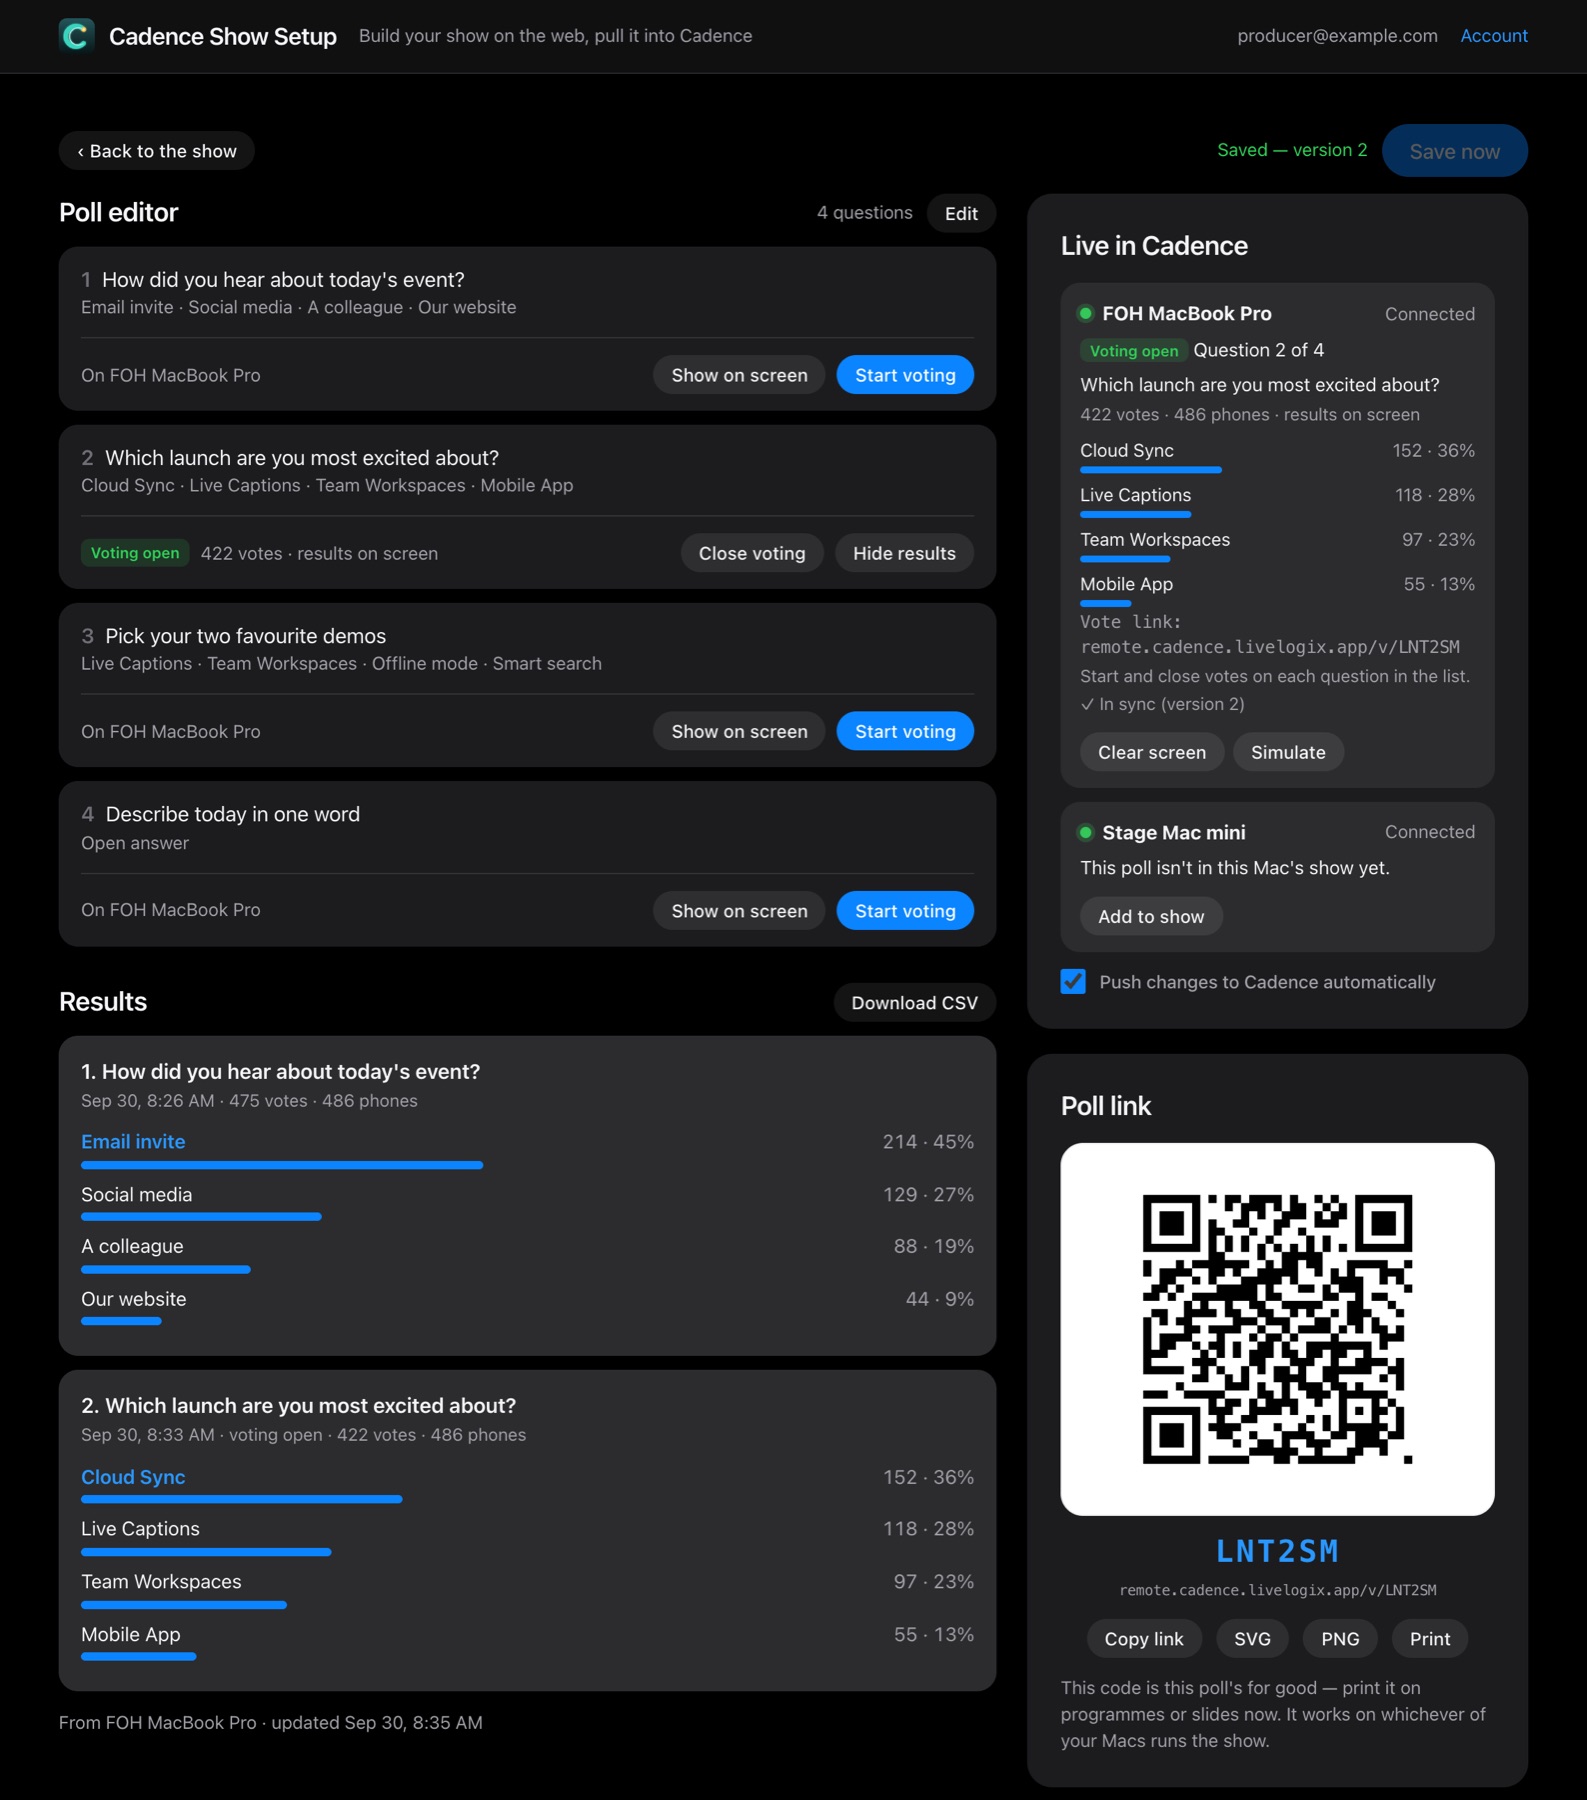
Task: Click the 'Saved — version 2' status
Action: [1291, 150]
